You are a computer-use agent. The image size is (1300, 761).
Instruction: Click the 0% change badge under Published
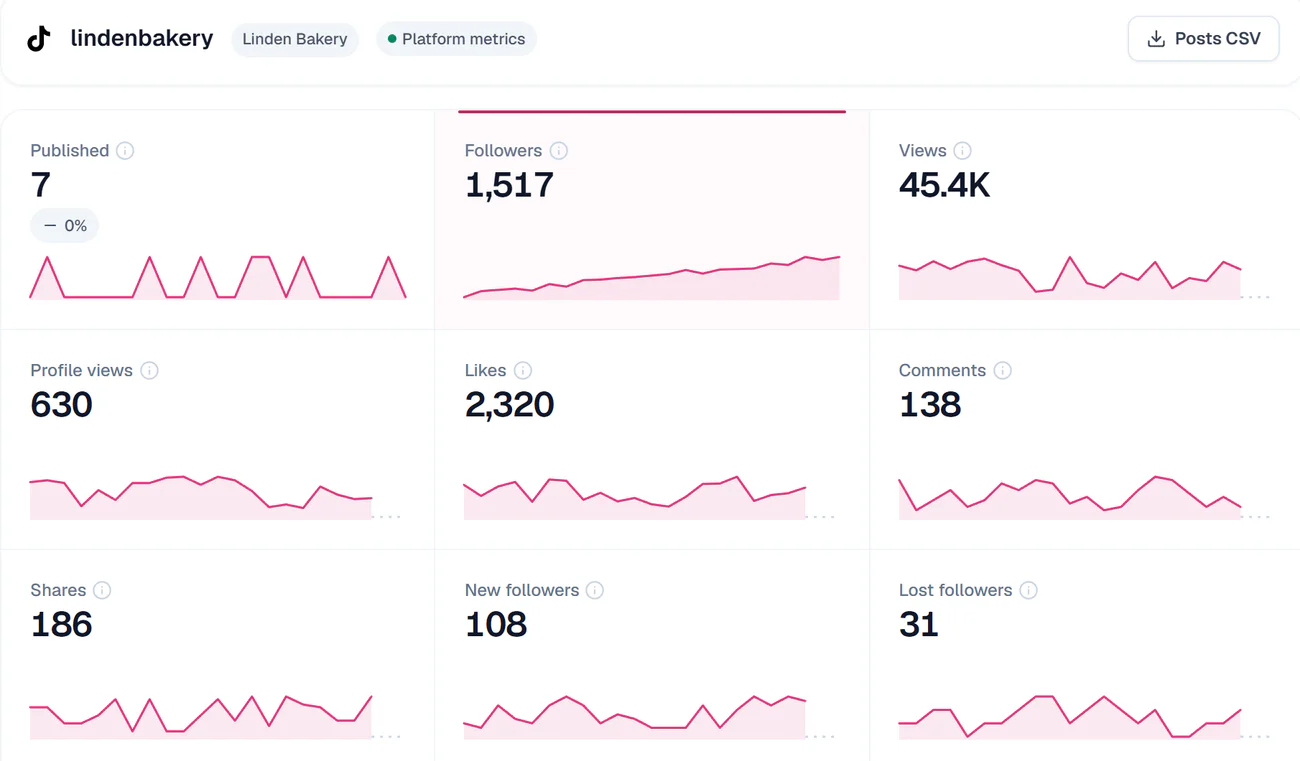[65, 226]
